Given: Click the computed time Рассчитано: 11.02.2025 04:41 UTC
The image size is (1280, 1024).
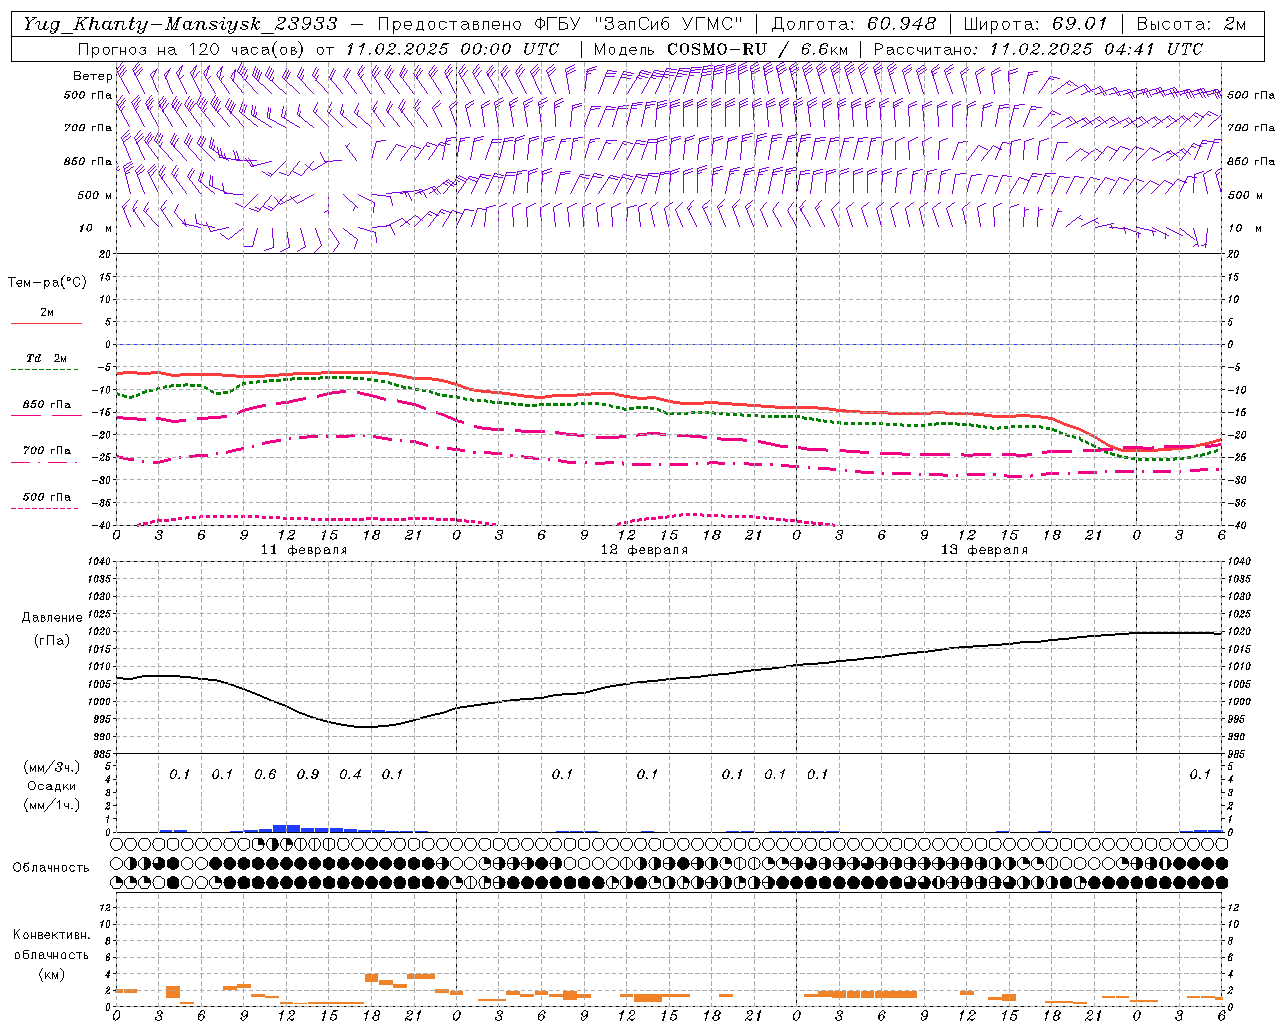Looking at the screenshot, I should (x=1038, y=49).
